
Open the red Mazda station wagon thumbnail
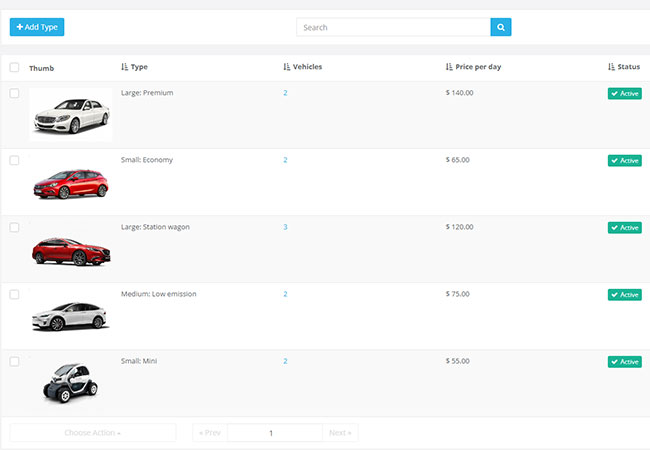(x=71, y=251)
